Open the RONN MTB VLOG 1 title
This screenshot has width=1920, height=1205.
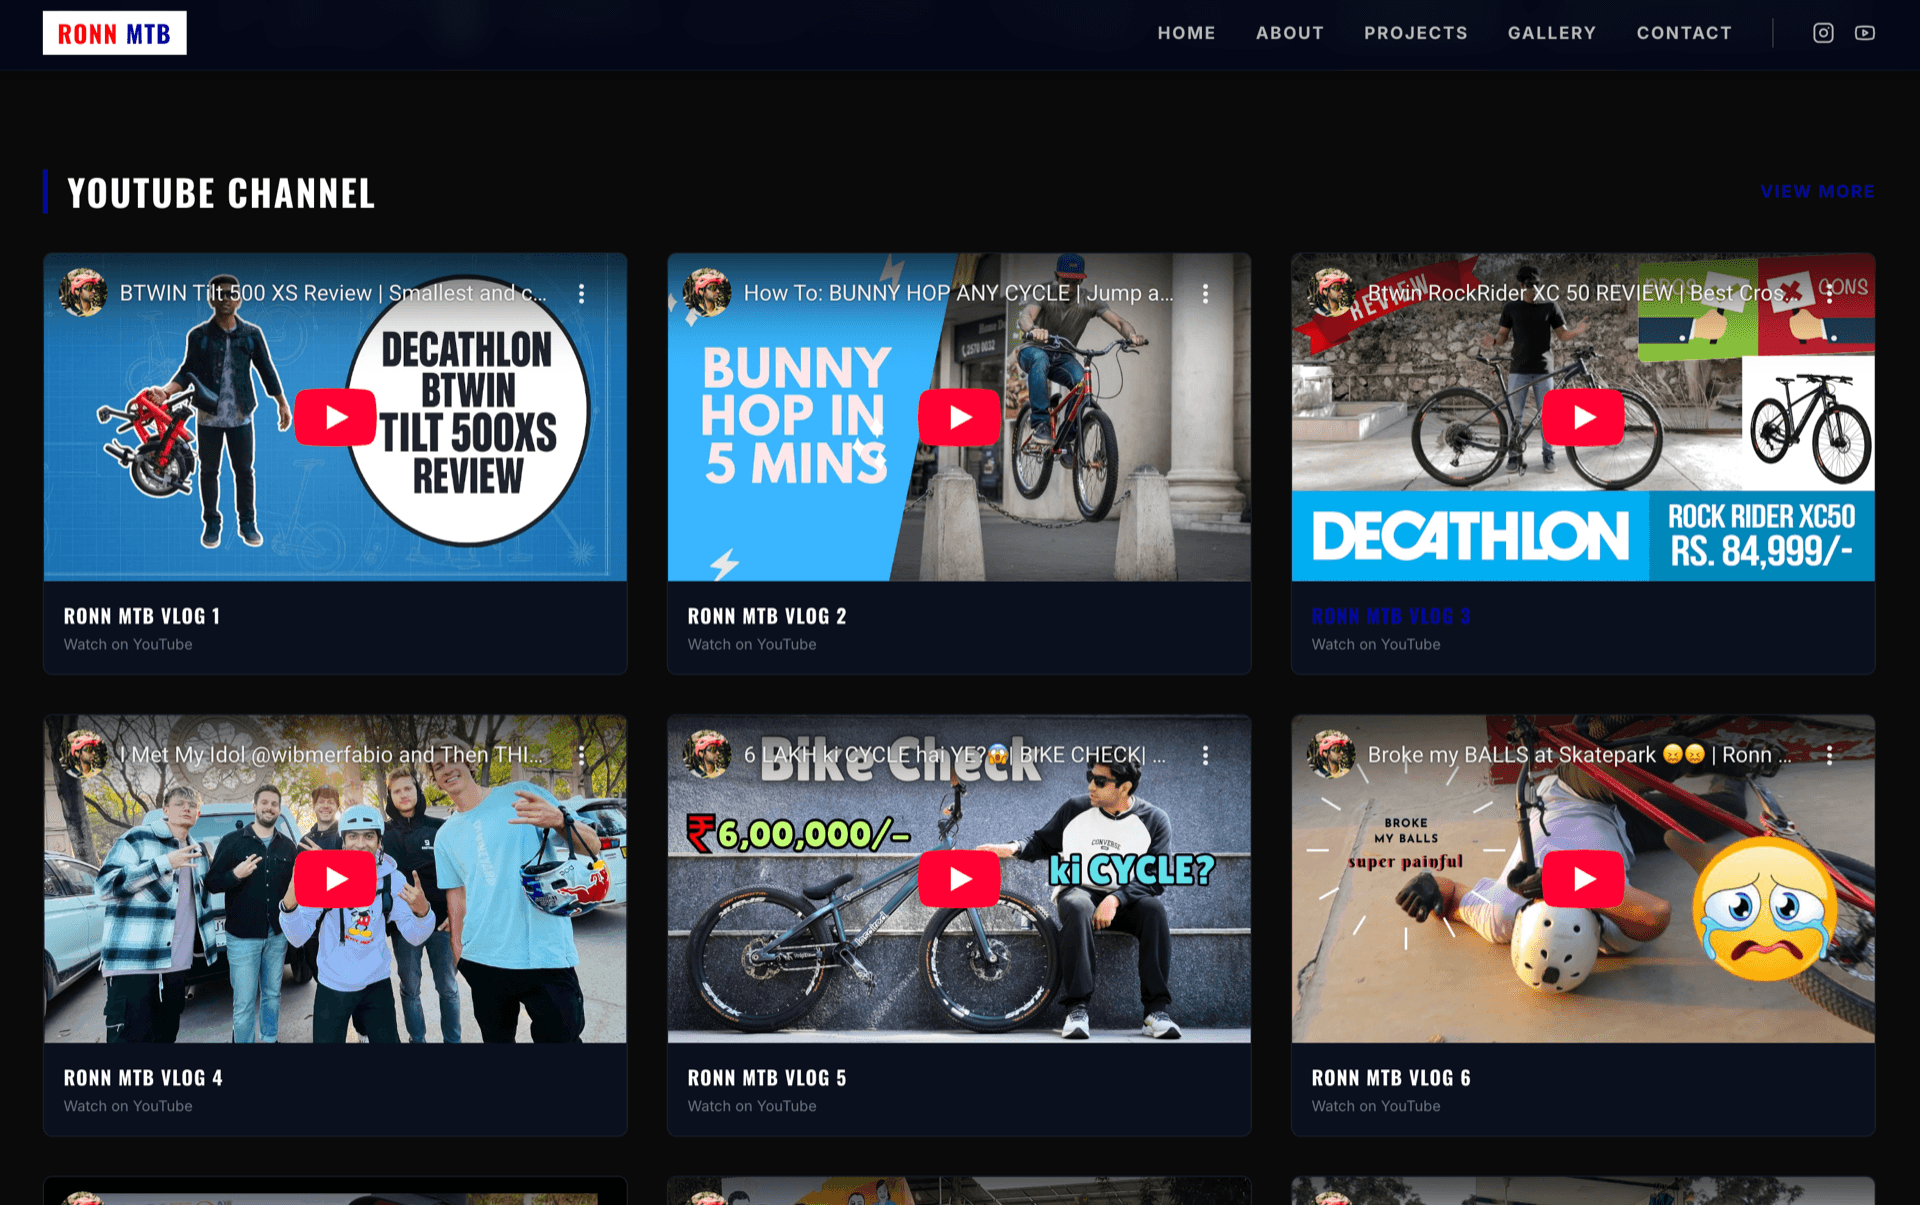tap(142, 616)
